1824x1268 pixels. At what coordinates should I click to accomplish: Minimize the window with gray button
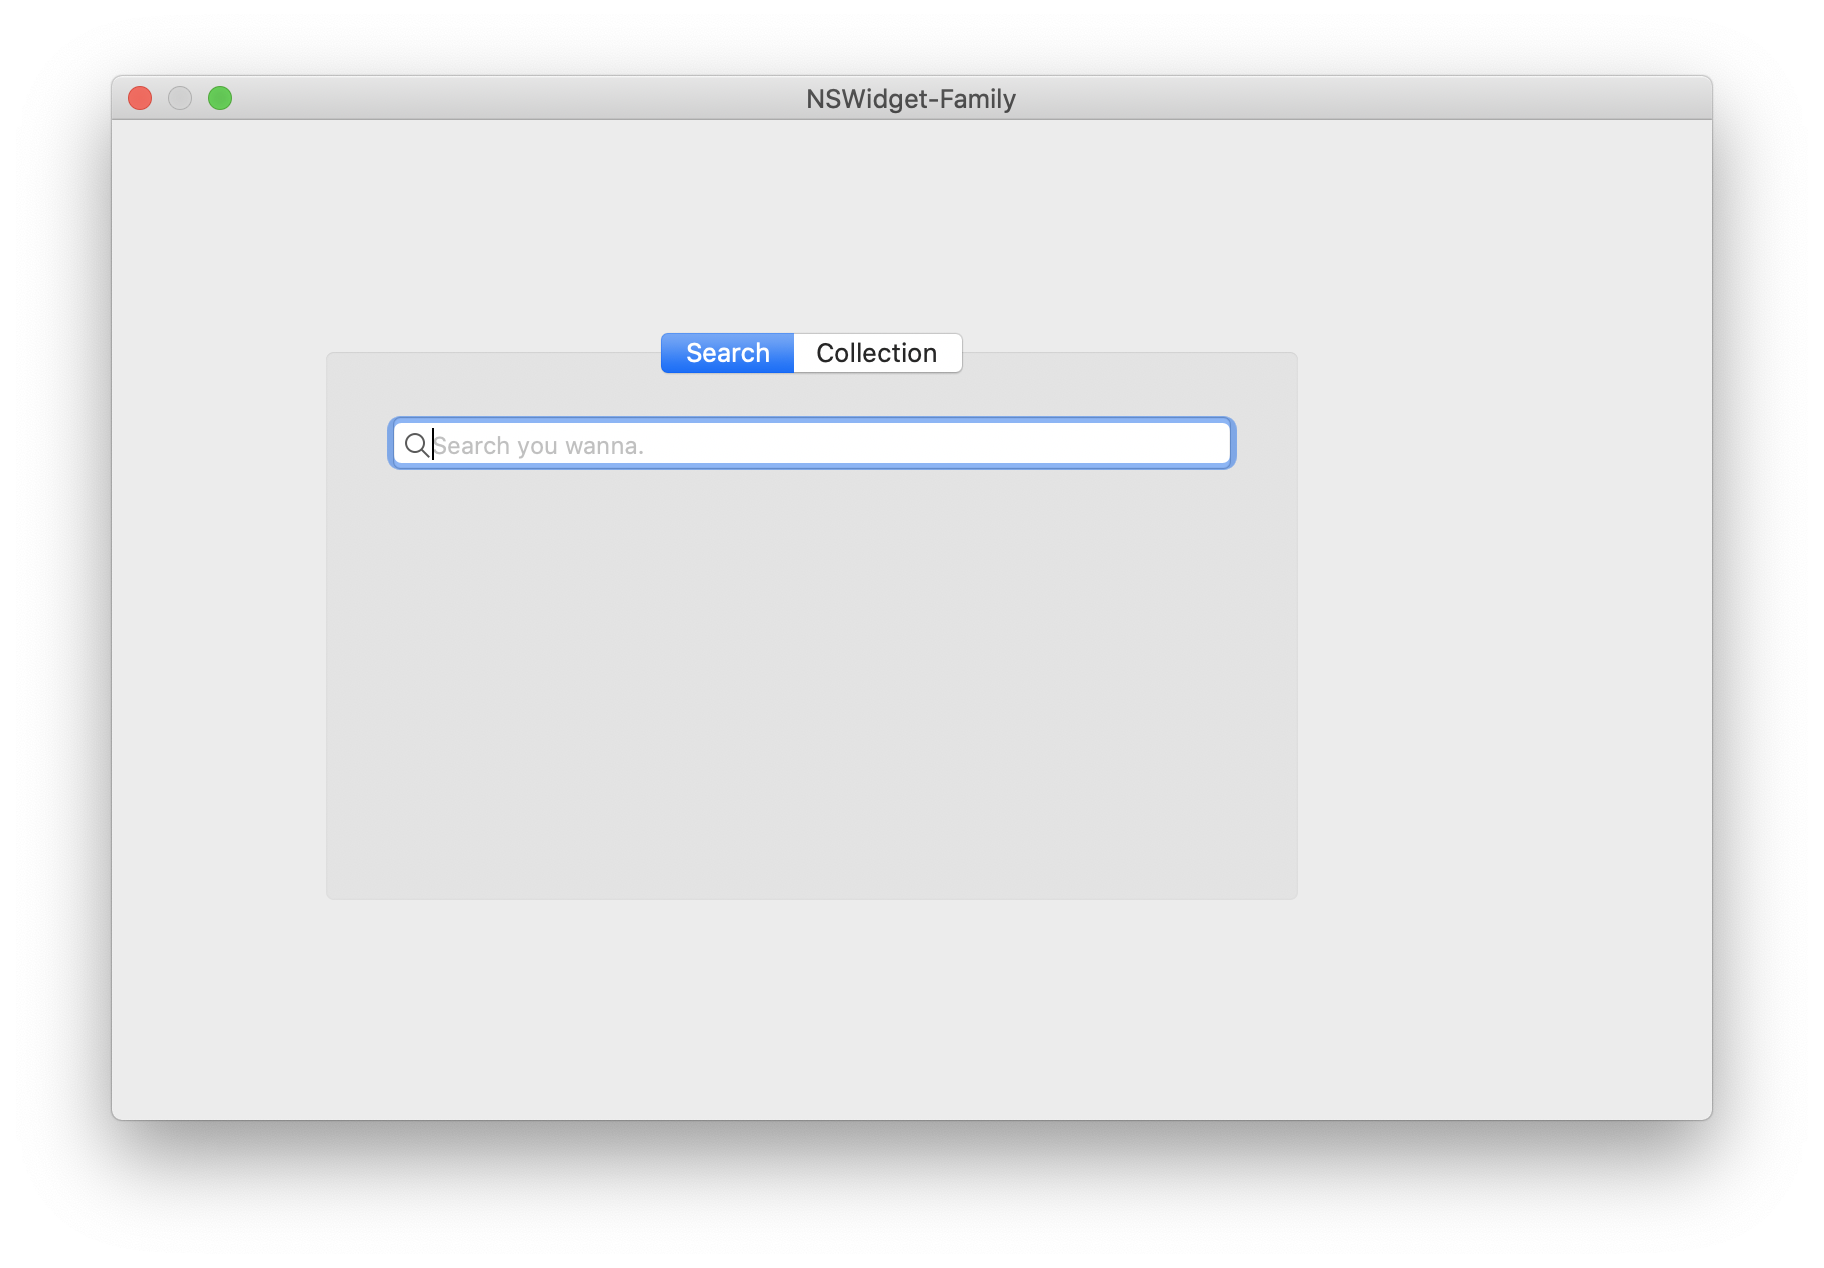point(180,98)
